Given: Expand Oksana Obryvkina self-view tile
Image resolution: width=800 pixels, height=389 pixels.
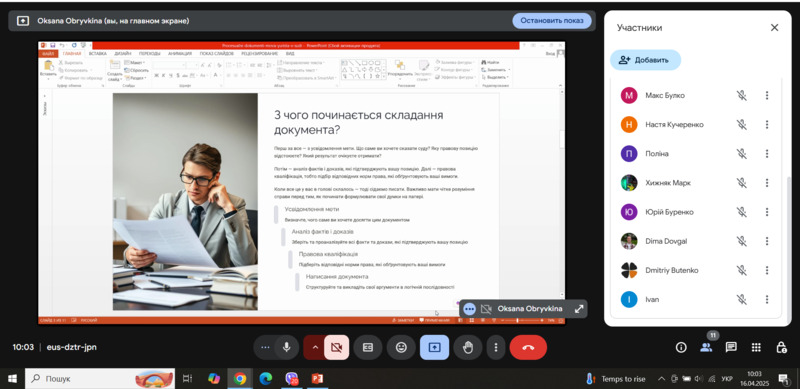Looking at the screenshot, I should tap(579, 309).
